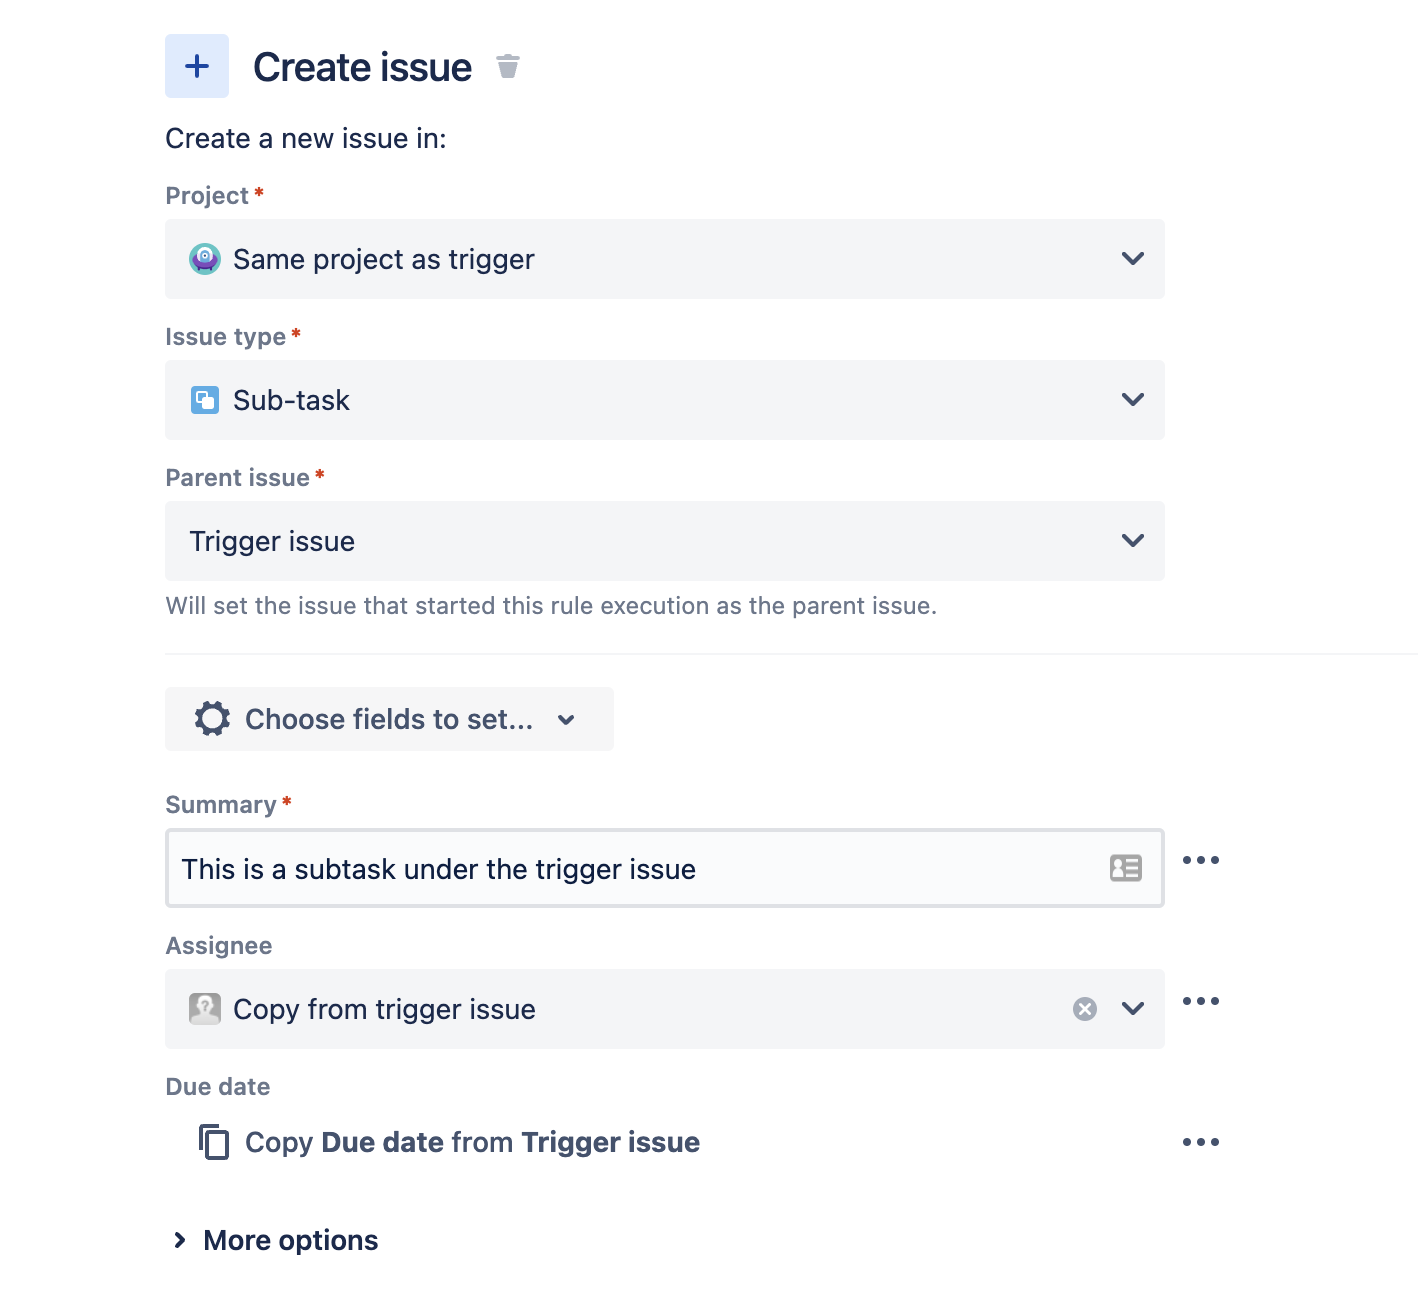Click the gear icon on Choose fields to set
Viewport: 1418px width, 1290px height.
pos(212,719)
